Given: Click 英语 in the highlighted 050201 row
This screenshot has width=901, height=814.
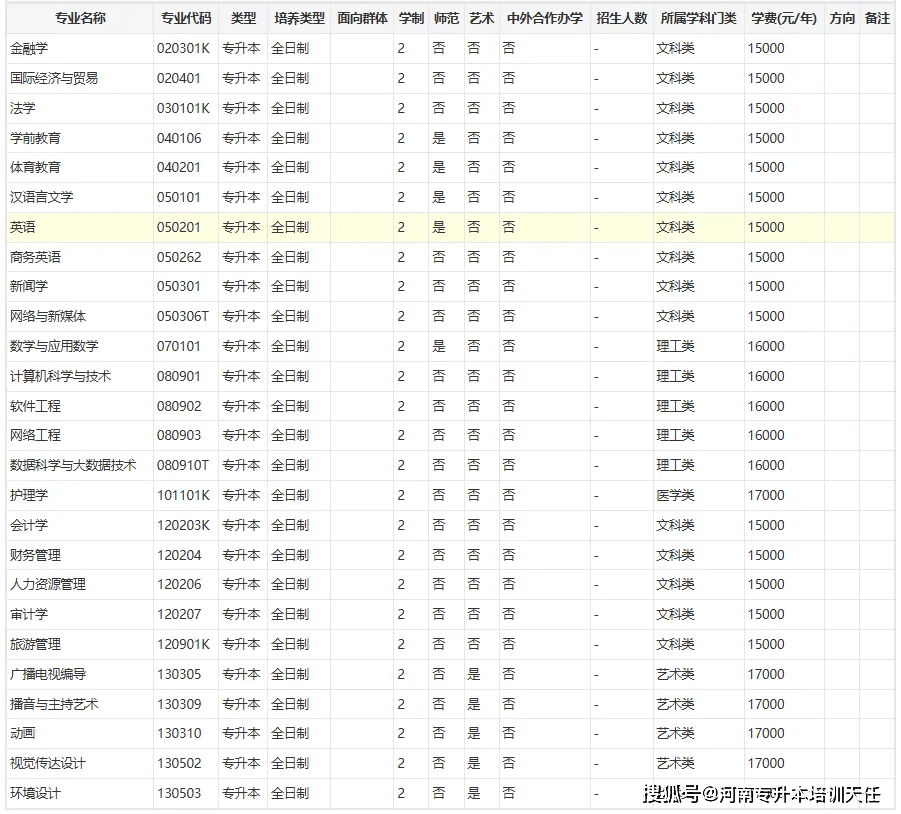Looking at the screenshot, I should pyautogui.click(x=22, y=227).
